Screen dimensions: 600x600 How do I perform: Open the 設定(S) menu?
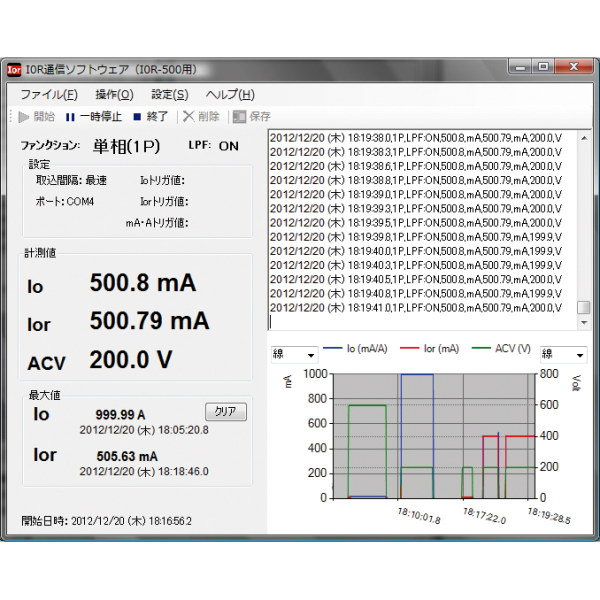[170, 94]
